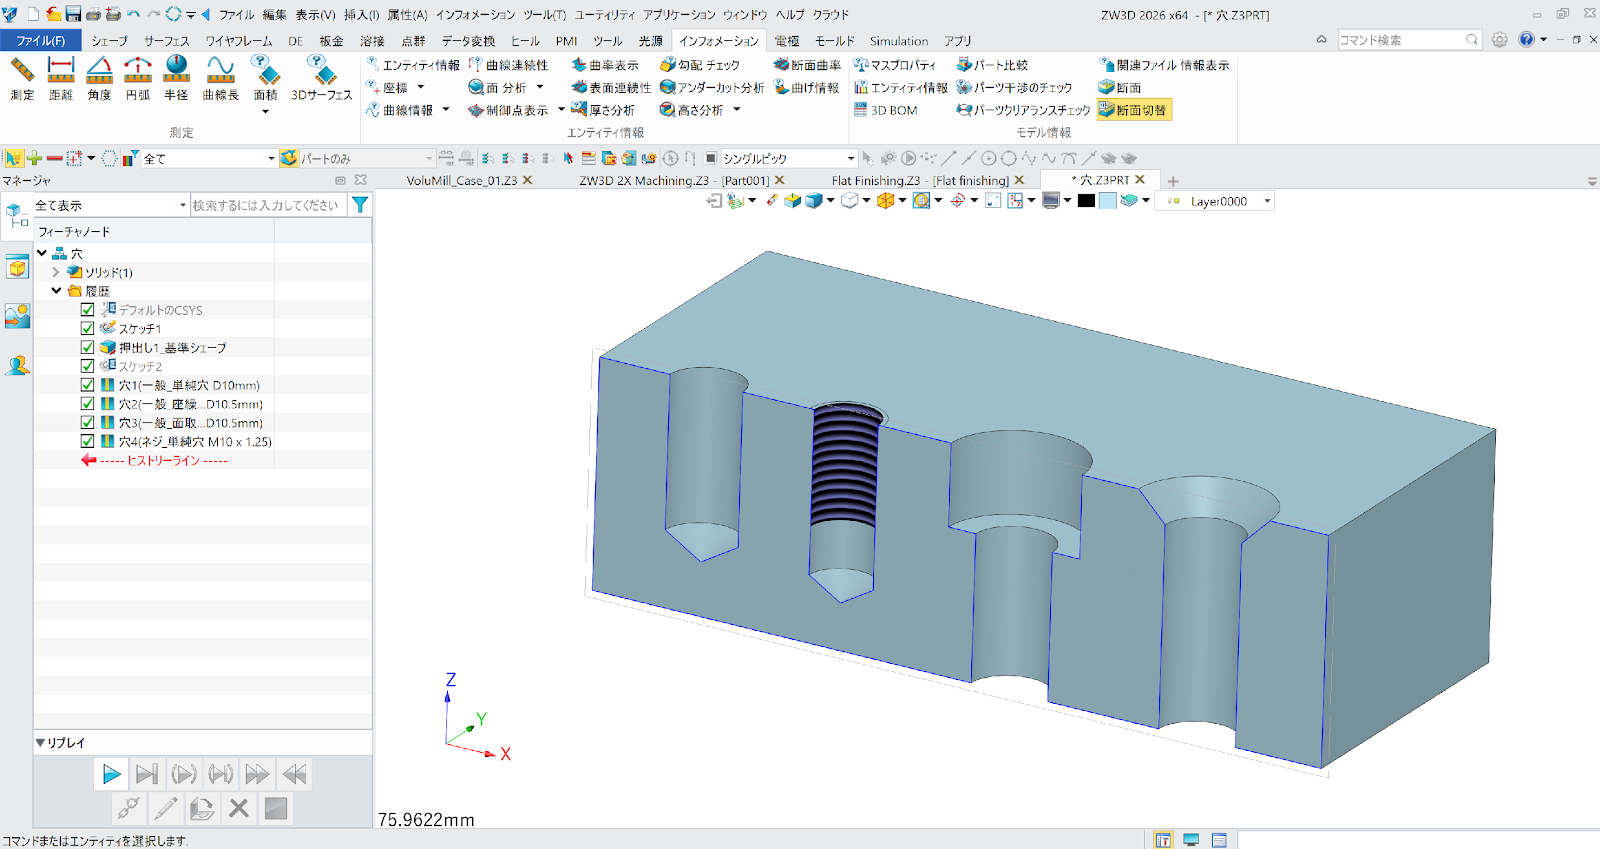The width and height of the screenshot is (1600, 849).
Task: Open the 全て表示 display filter dropdown
Action: click(183, 205)
